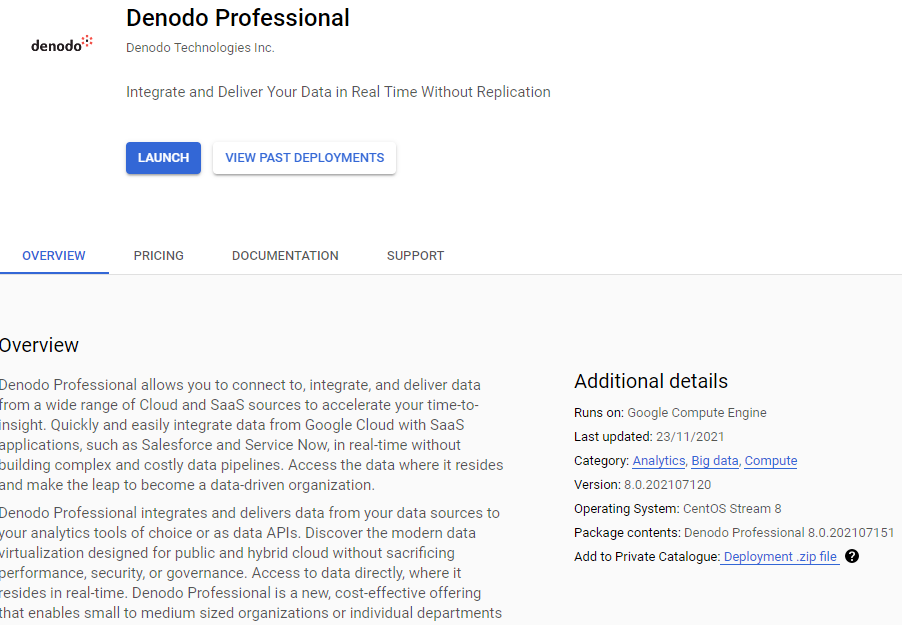
Task: Click the Denodo Professional page title
Action: coord(238,18)
